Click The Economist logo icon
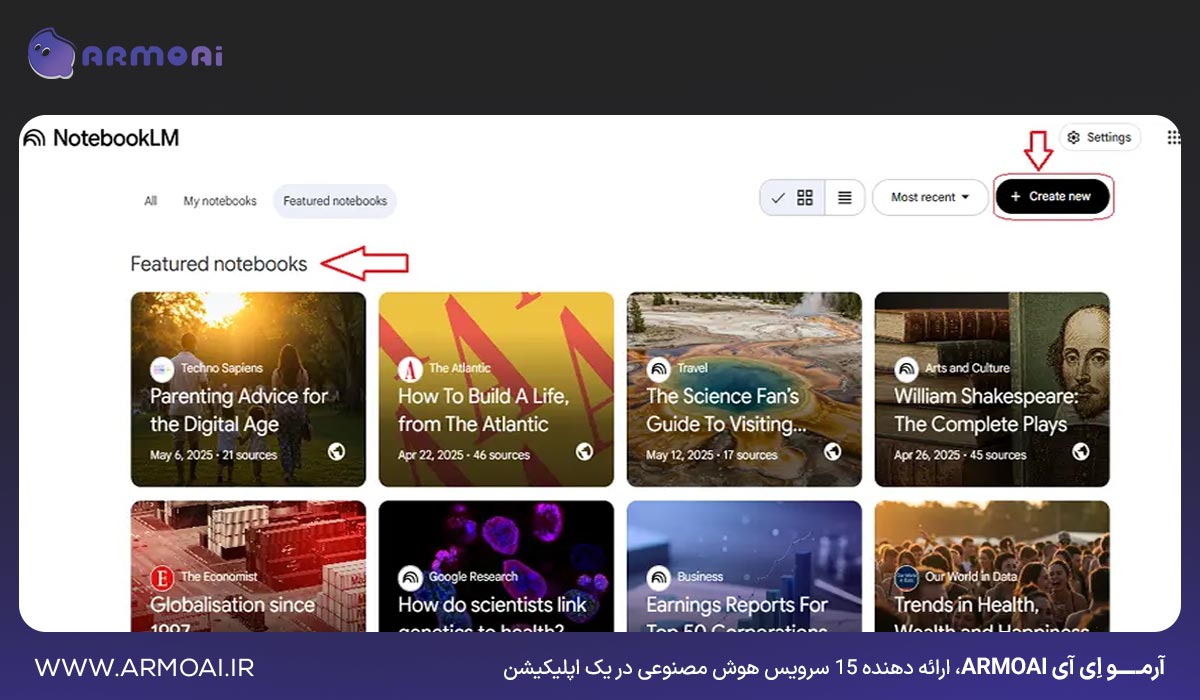 pos(164,576)
